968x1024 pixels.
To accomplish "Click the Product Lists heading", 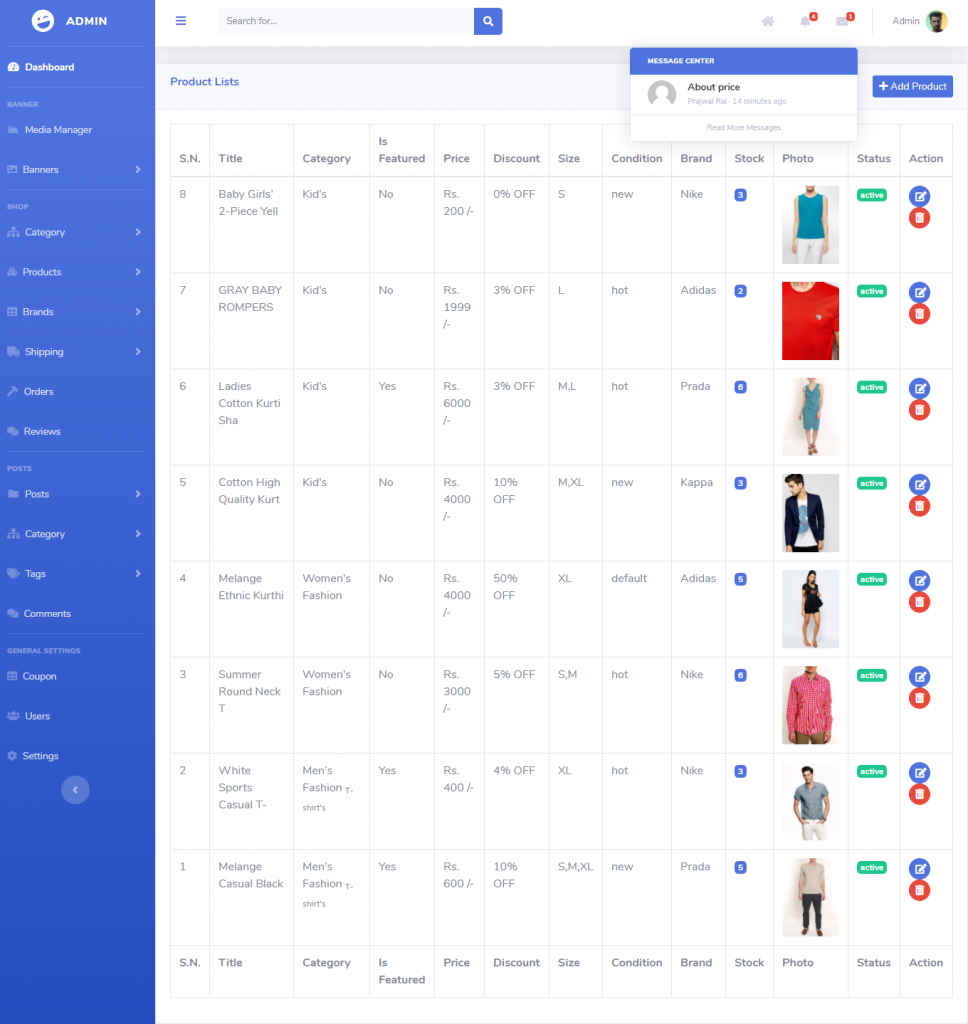I will pyautogui.click(x=204, y=82).
